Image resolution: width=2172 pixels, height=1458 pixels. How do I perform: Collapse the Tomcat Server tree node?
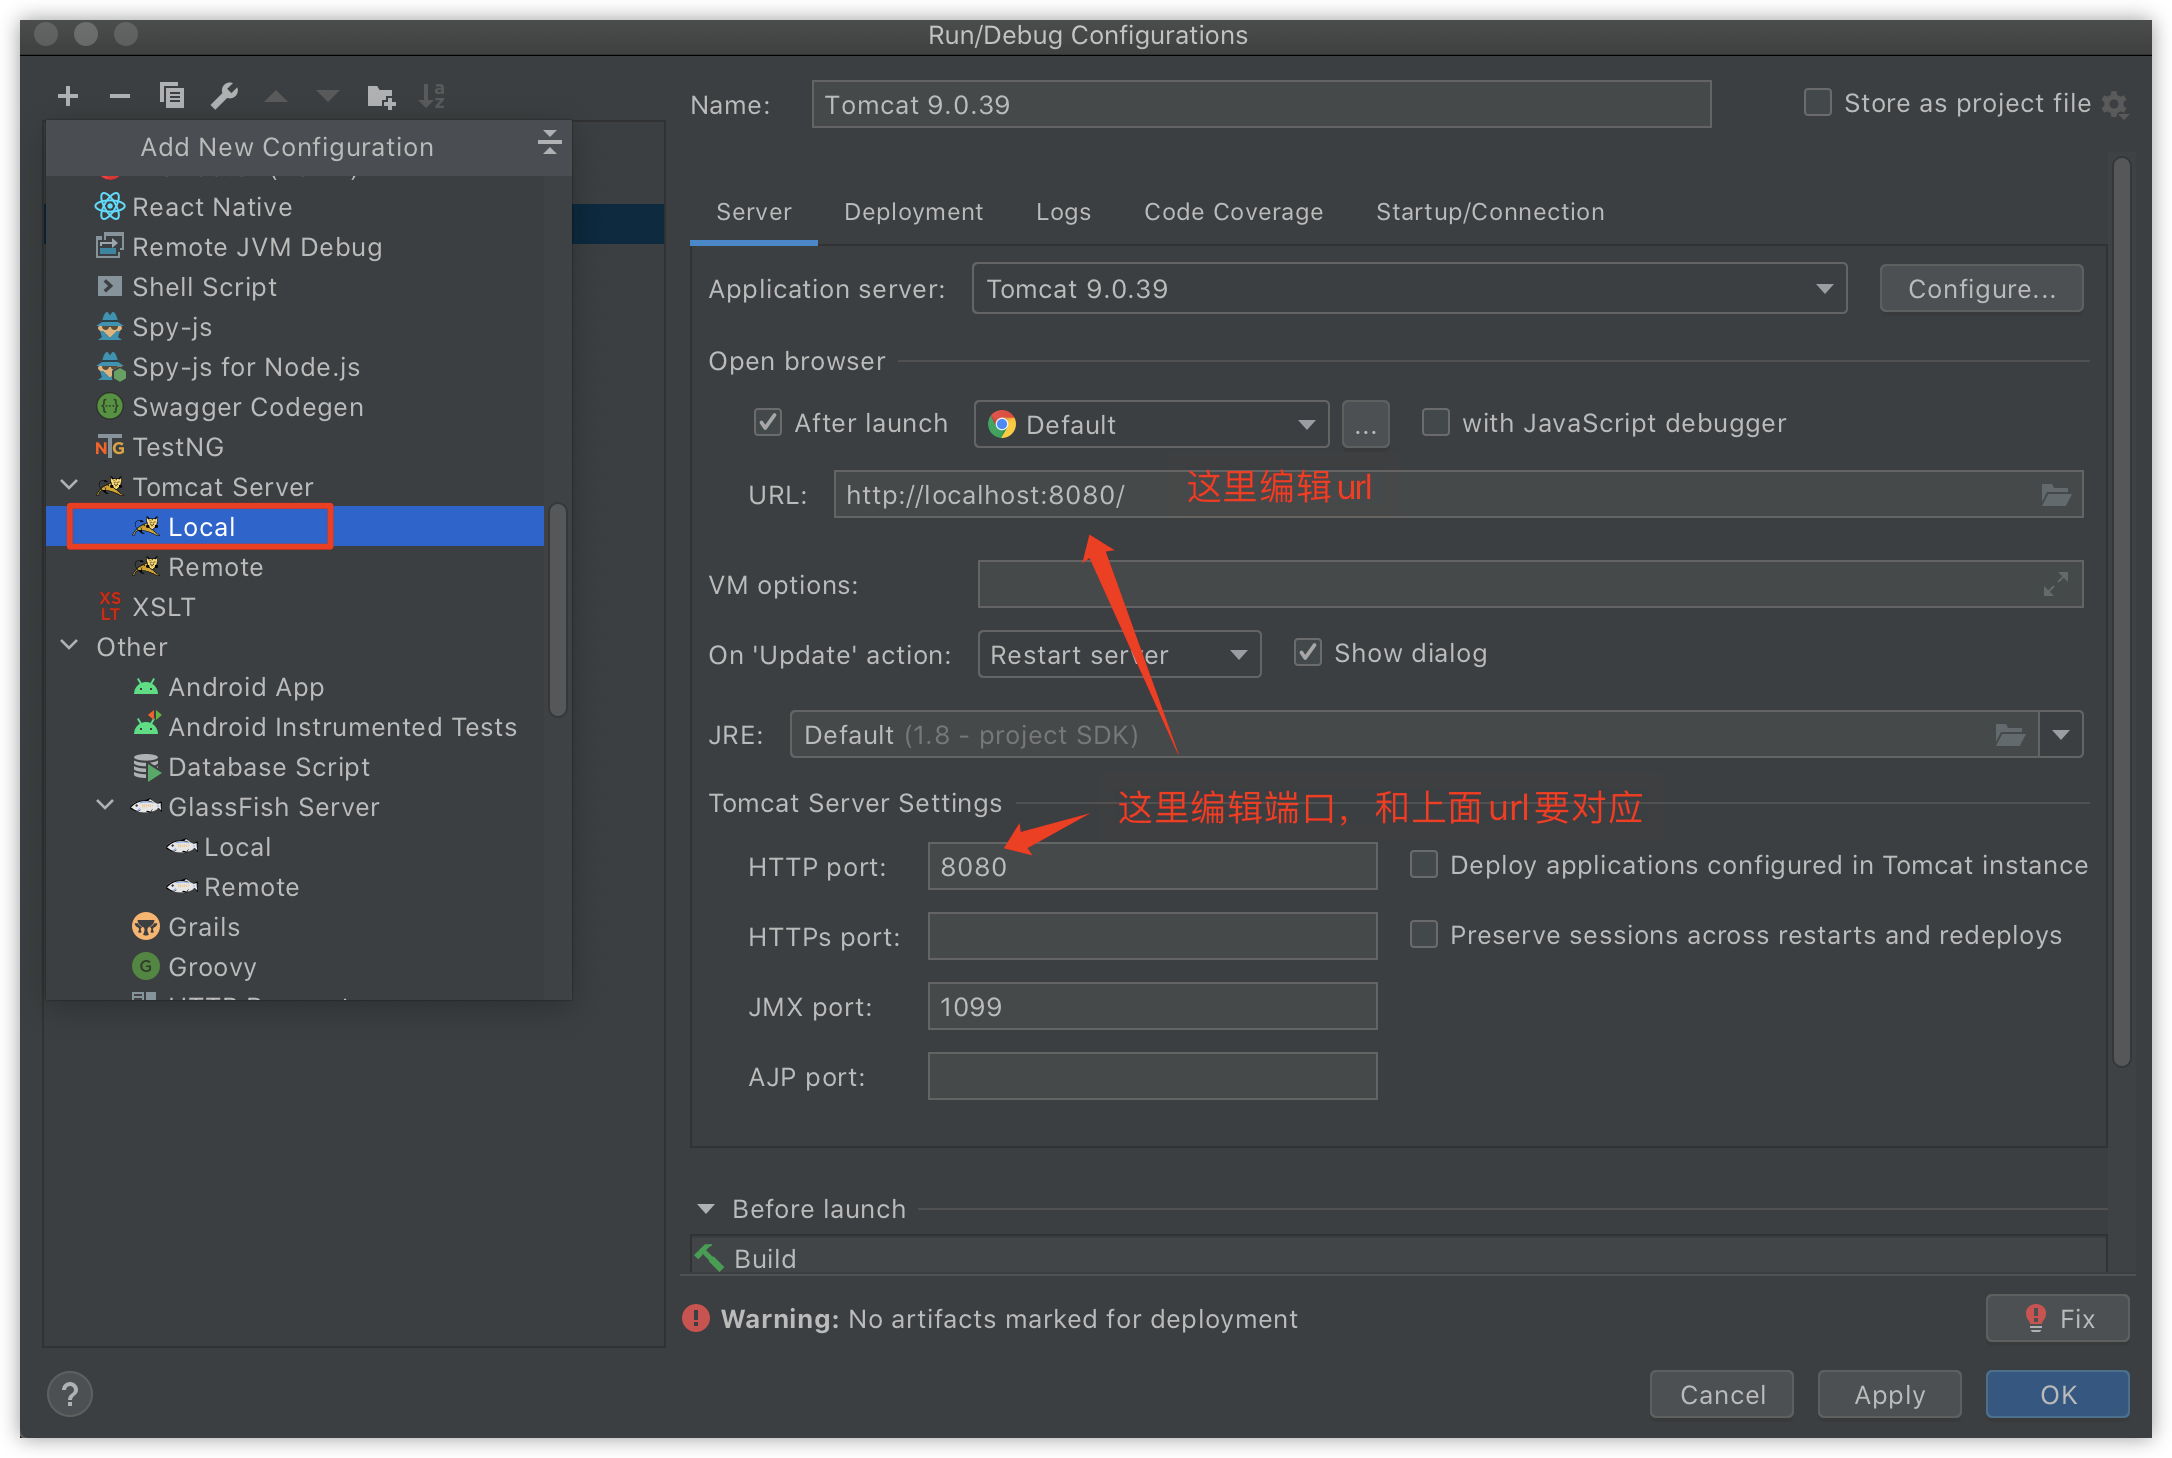click(68, 485)
